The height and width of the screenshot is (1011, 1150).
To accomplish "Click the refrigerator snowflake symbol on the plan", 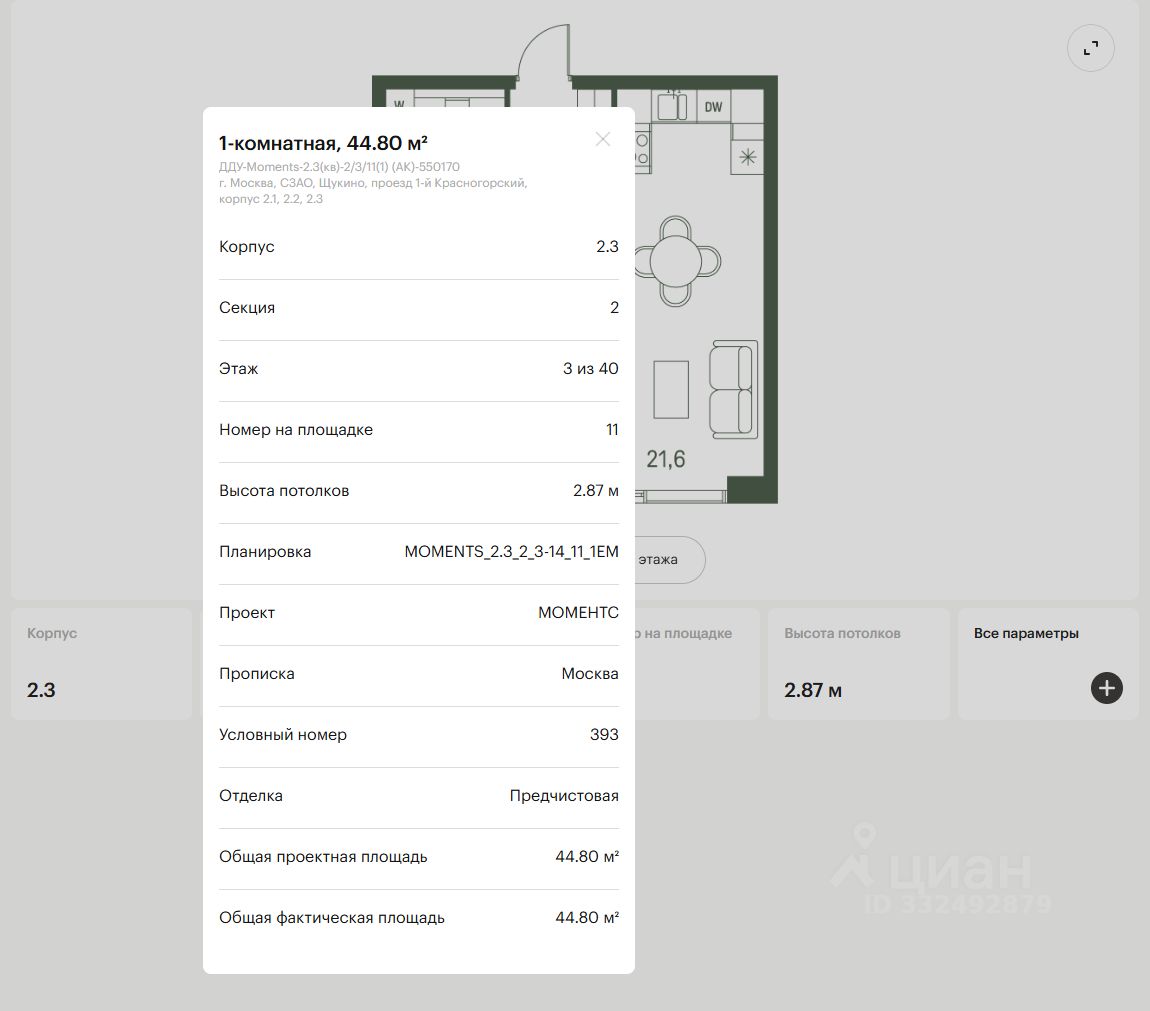I will [747, 157].
